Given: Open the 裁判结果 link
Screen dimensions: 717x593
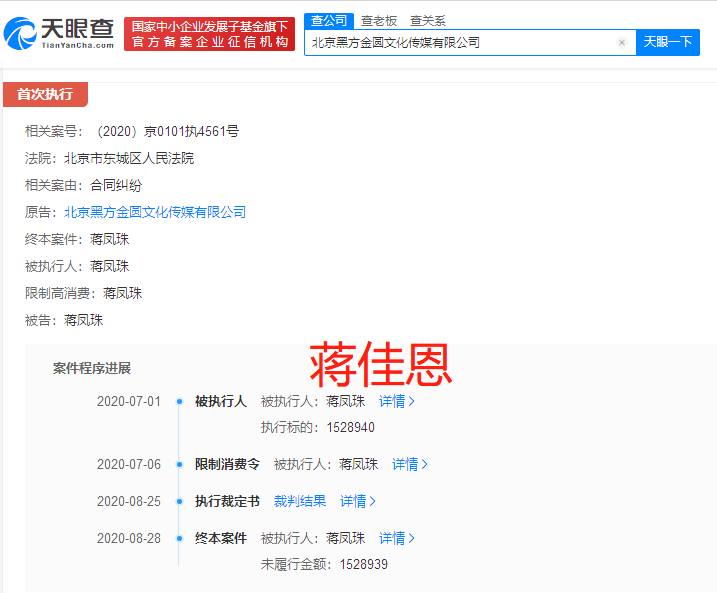Looking at the screenshot, I should (300, 501).
